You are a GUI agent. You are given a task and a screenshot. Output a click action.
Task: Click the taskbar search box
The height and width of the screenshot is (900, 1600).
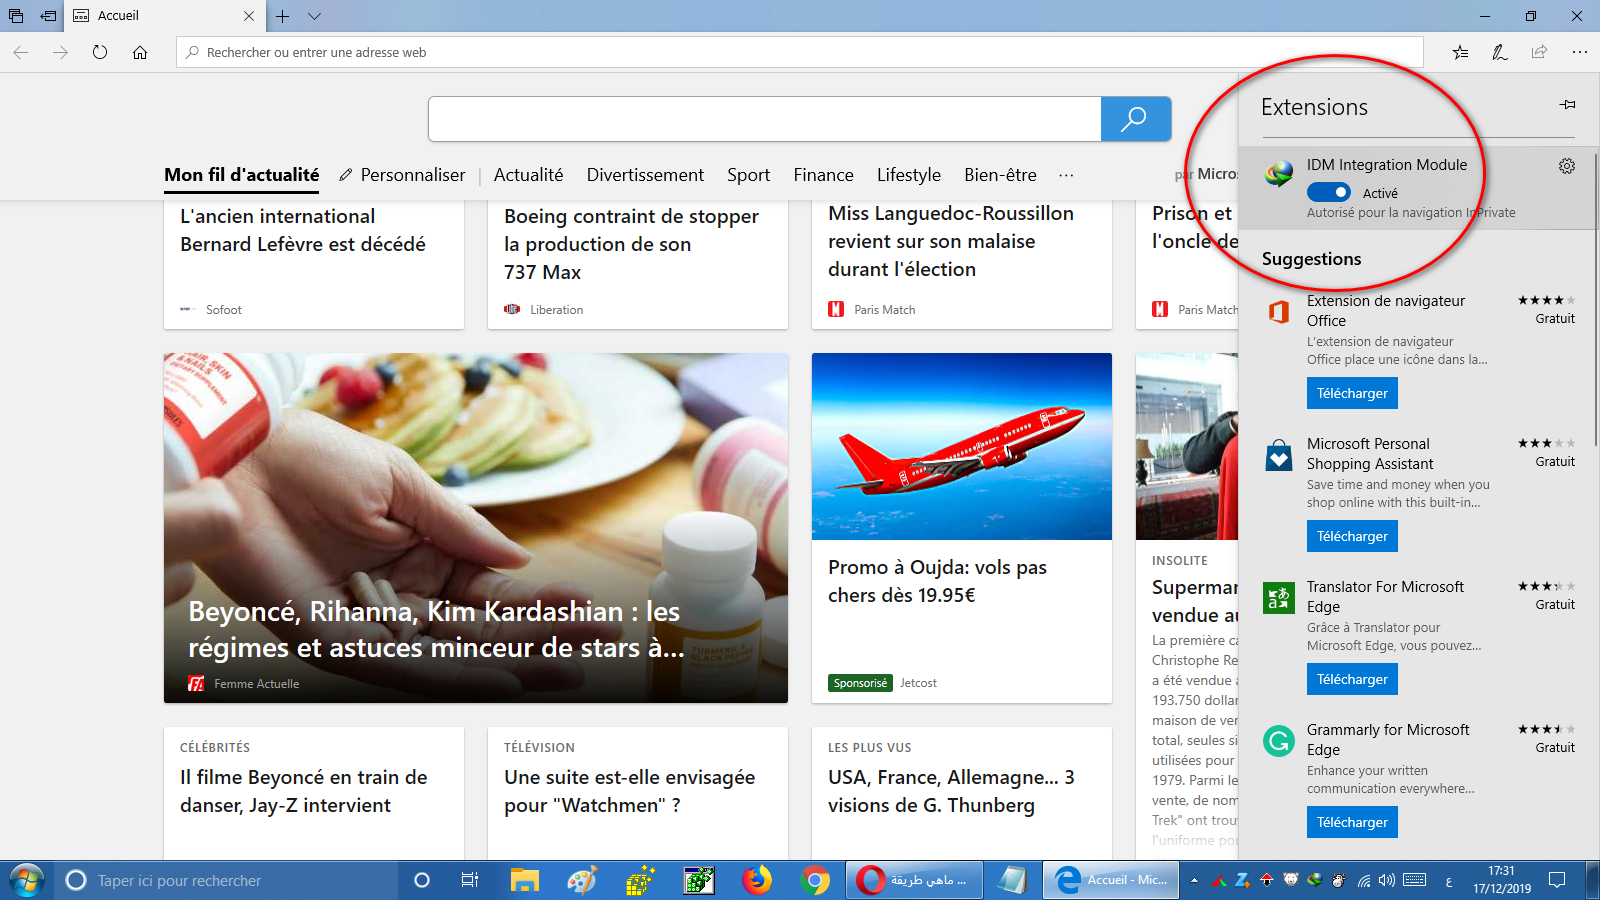(225, 880)
